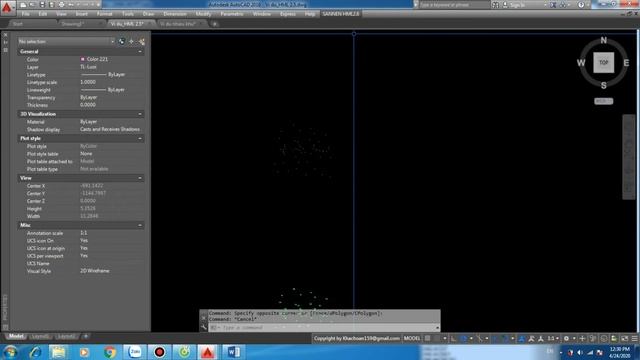This screenshot has height=360, width=640.
Task: Open the Windows Start button
Action: pos(10,352)
